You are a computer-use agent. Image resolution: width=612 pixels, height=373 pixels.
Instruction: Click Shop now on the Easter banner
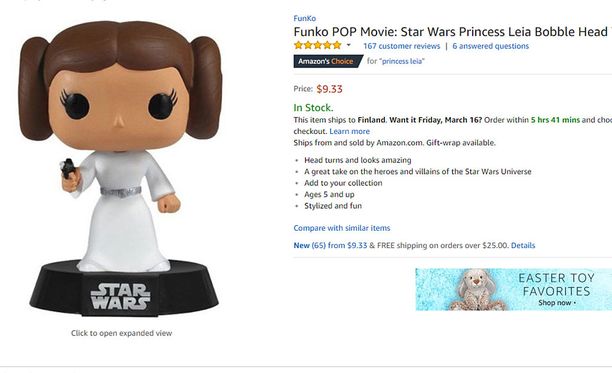pos(557,303)
